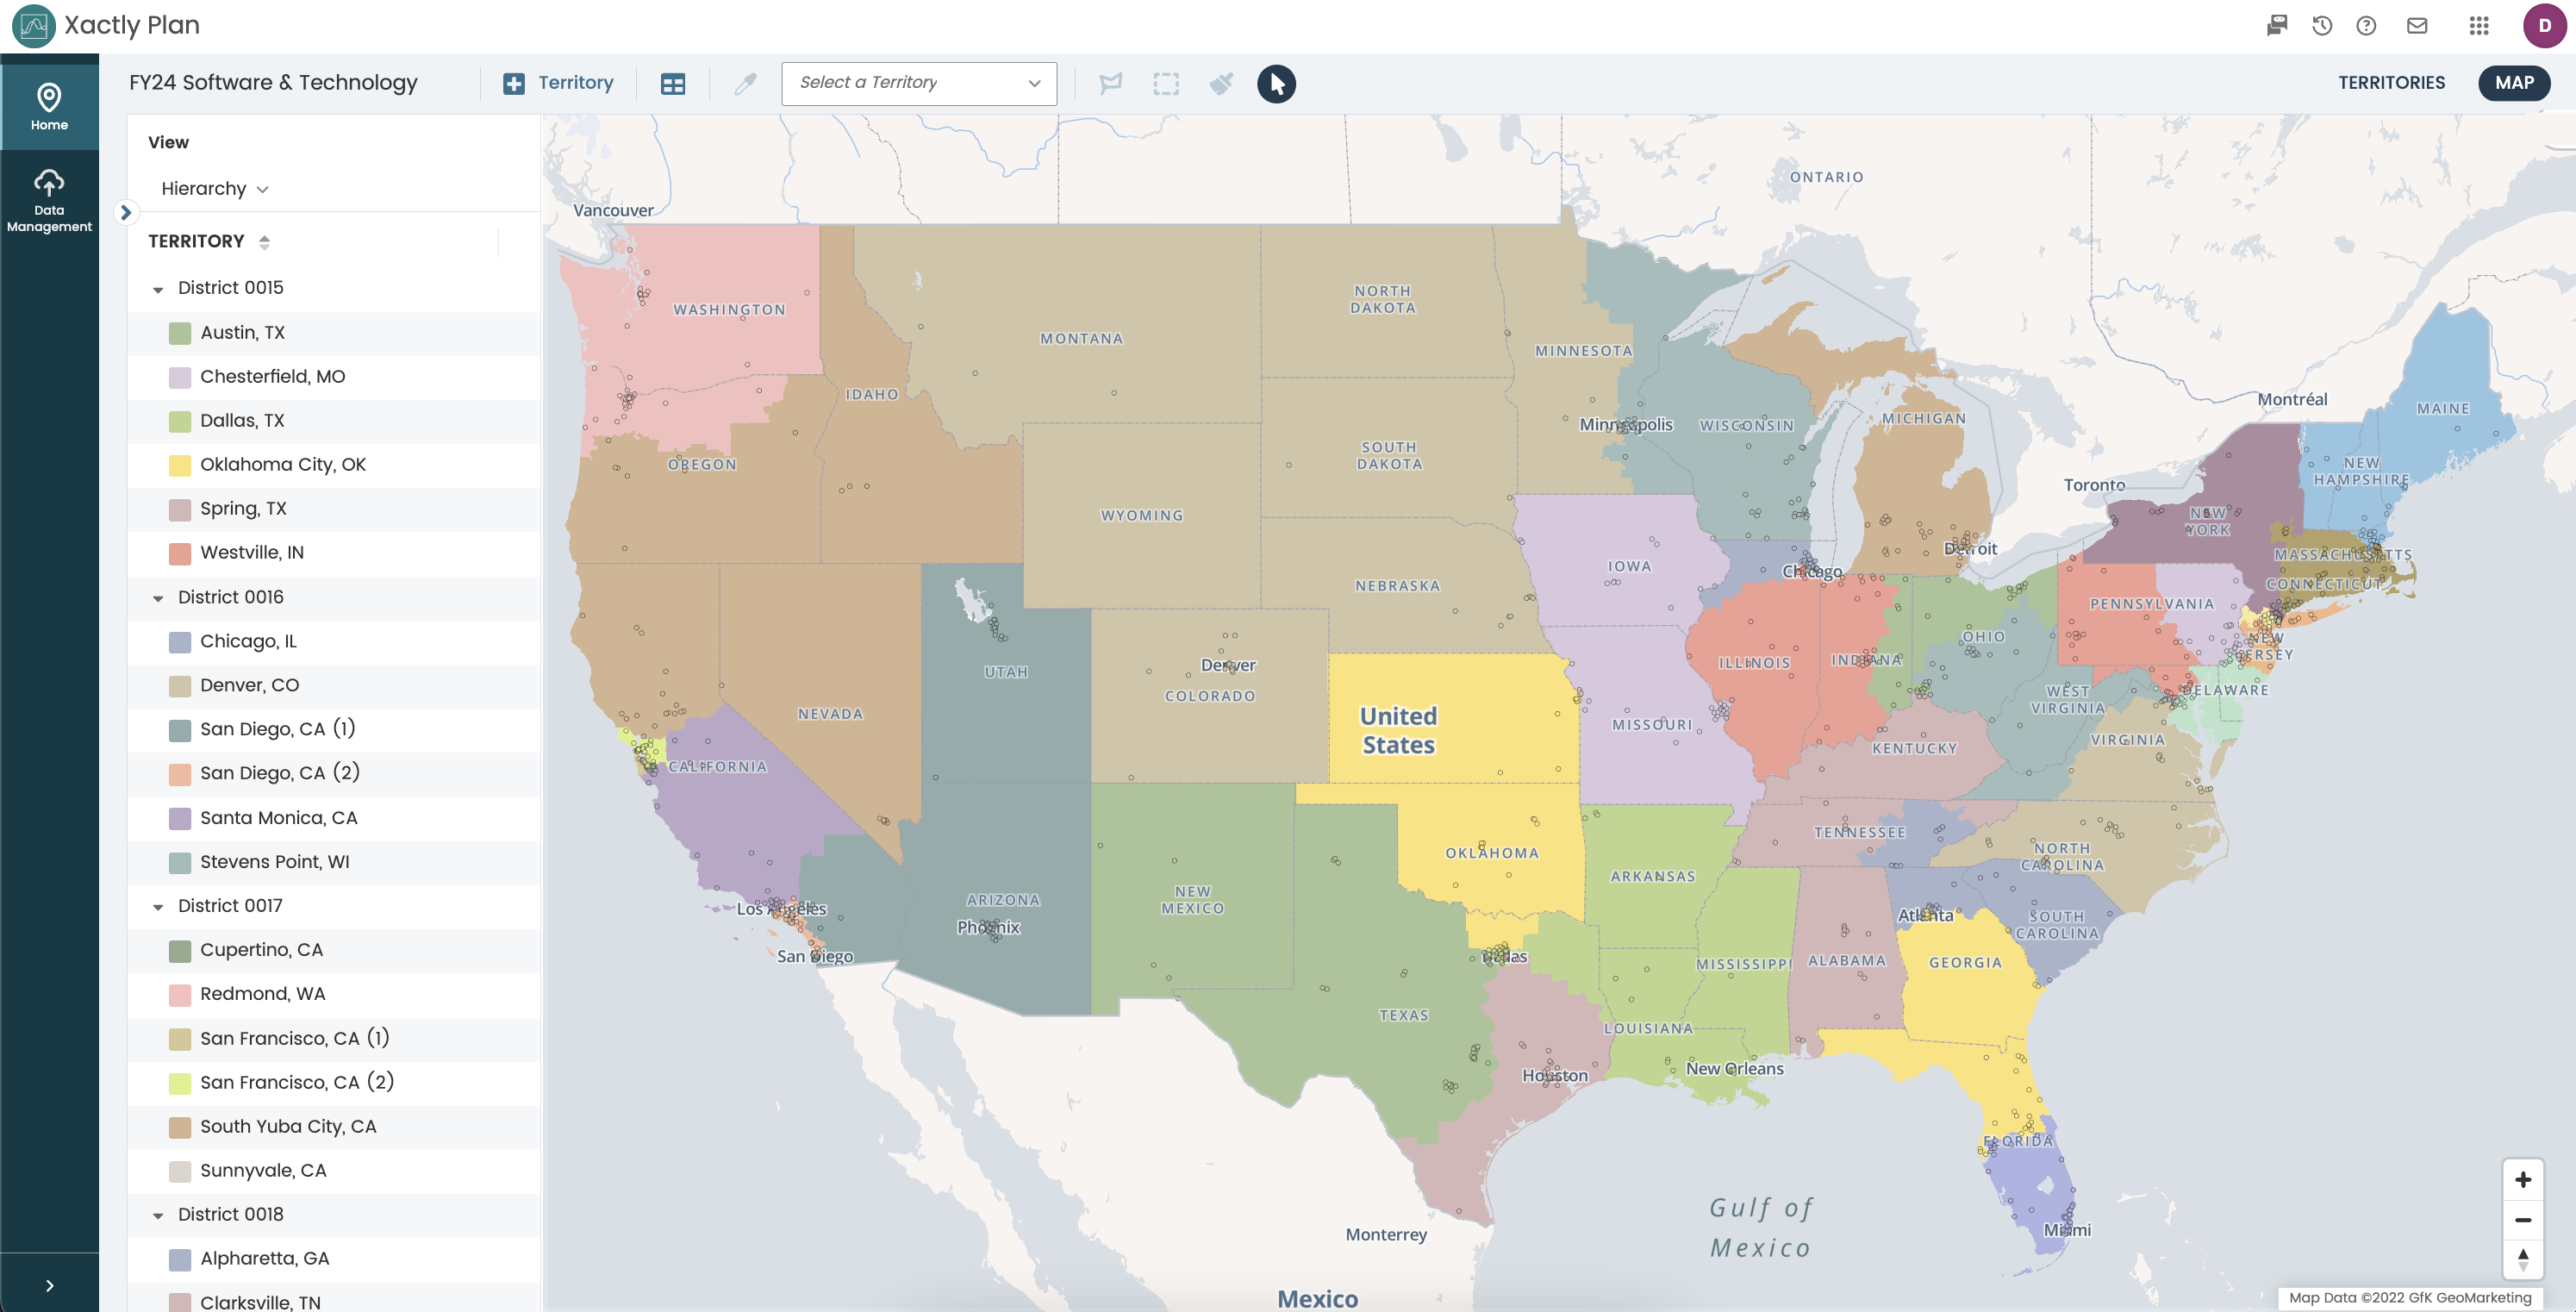
Task: Open the Hierarchy view dropdown
Action: (214, 189)
